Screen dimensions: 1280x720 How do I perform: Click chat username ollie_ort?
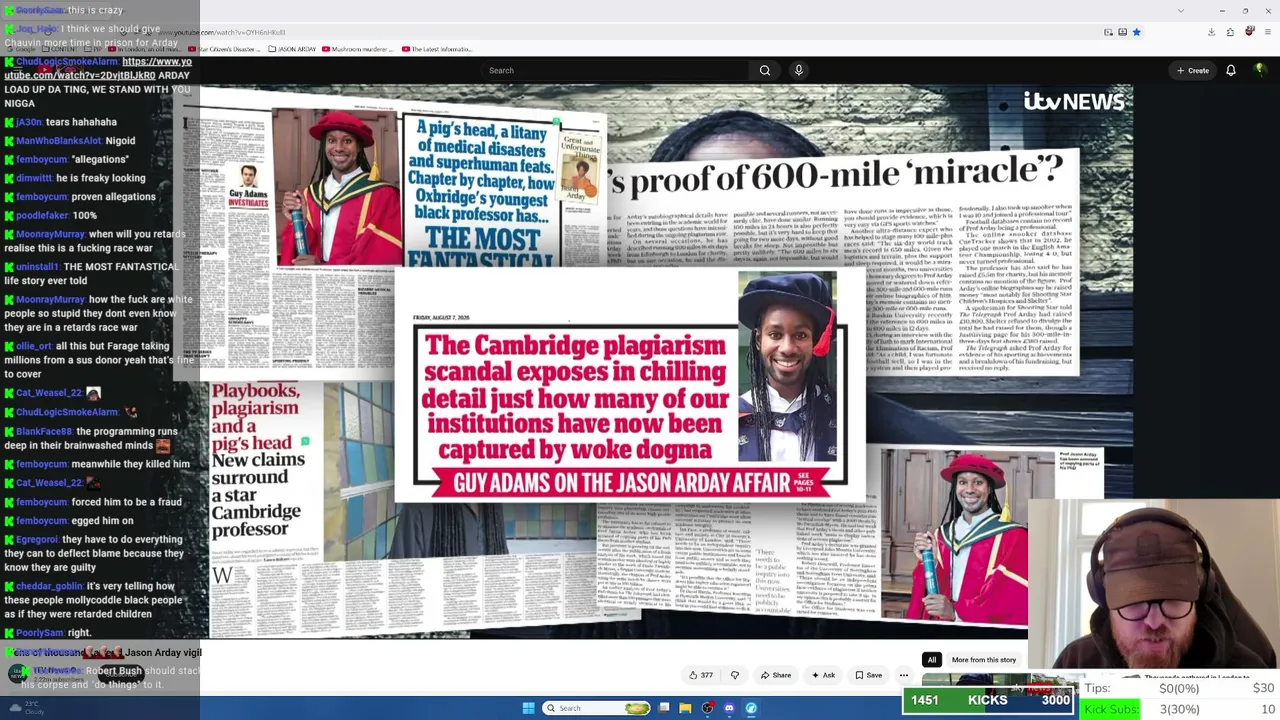click(33, 346)
